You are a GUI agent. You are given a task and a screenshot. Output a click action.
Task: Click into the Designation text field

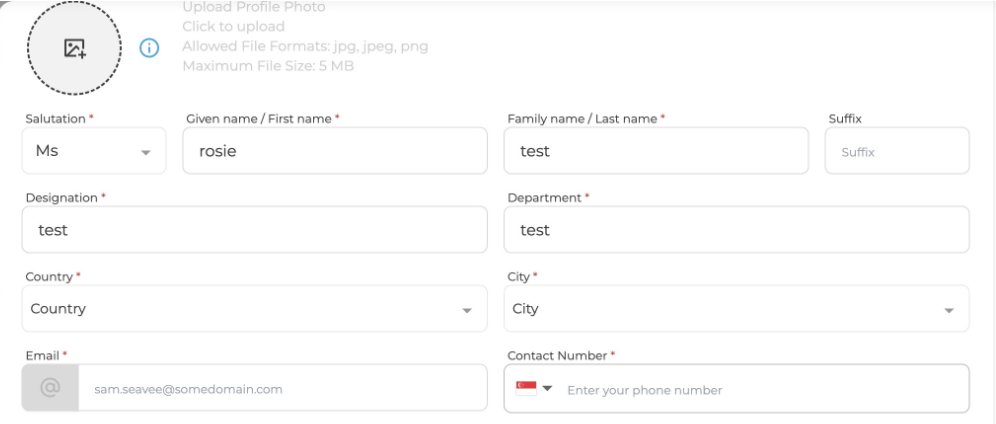point(255,230)
